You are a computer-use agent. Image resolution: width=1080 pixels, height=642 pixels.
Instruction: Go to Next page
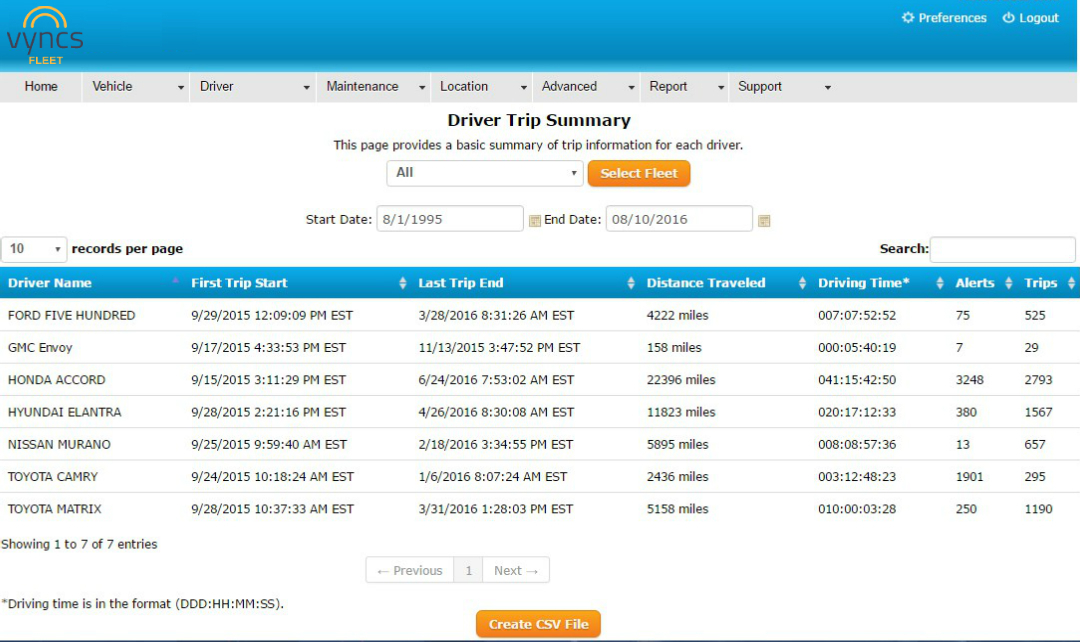[x=516, y=570]
